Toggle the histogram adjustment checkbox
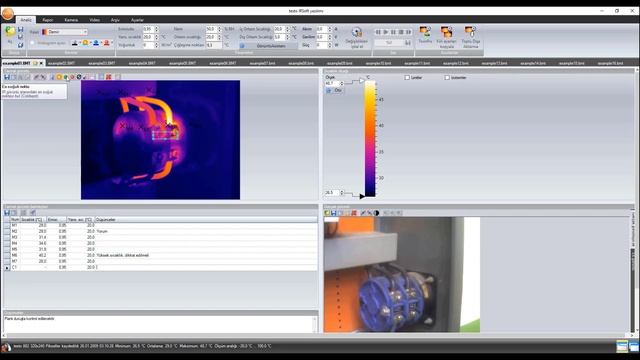The width and height of the screenshot is (640, 360). (32, 43)
